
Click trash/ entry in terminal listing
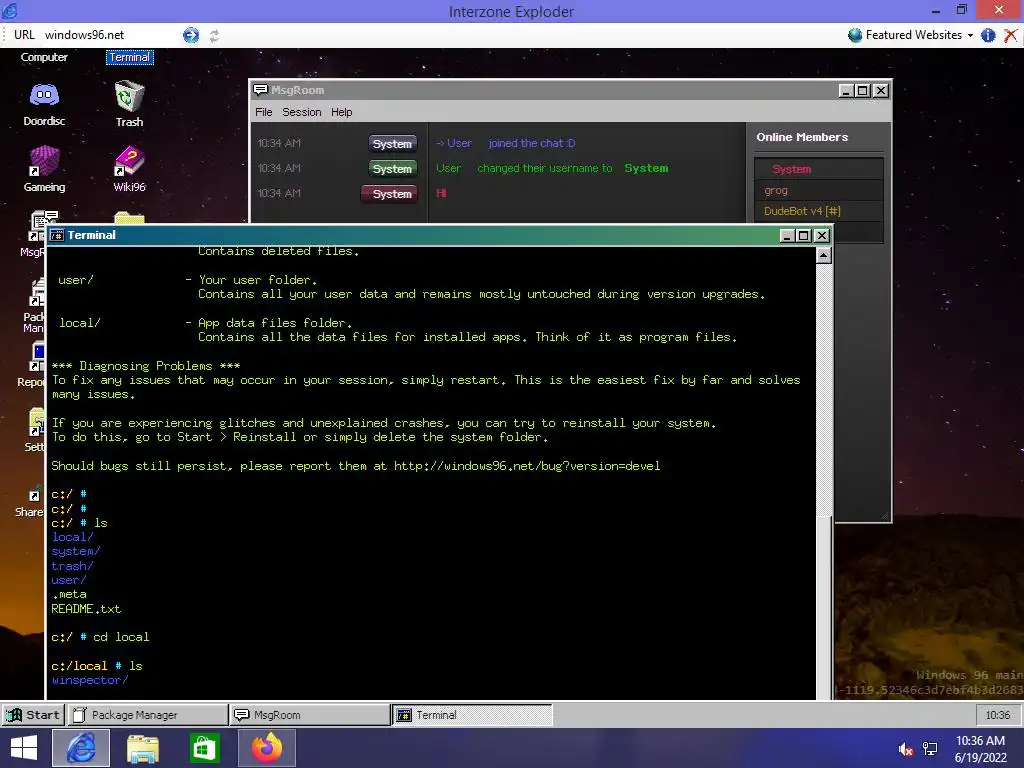[x=72, y=566]
